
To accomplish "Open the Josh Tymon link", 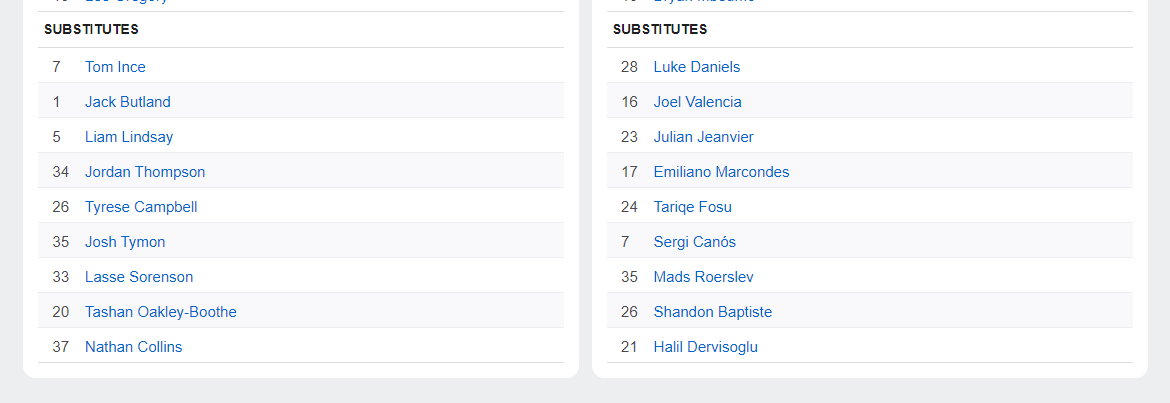I will pos(125,242).
